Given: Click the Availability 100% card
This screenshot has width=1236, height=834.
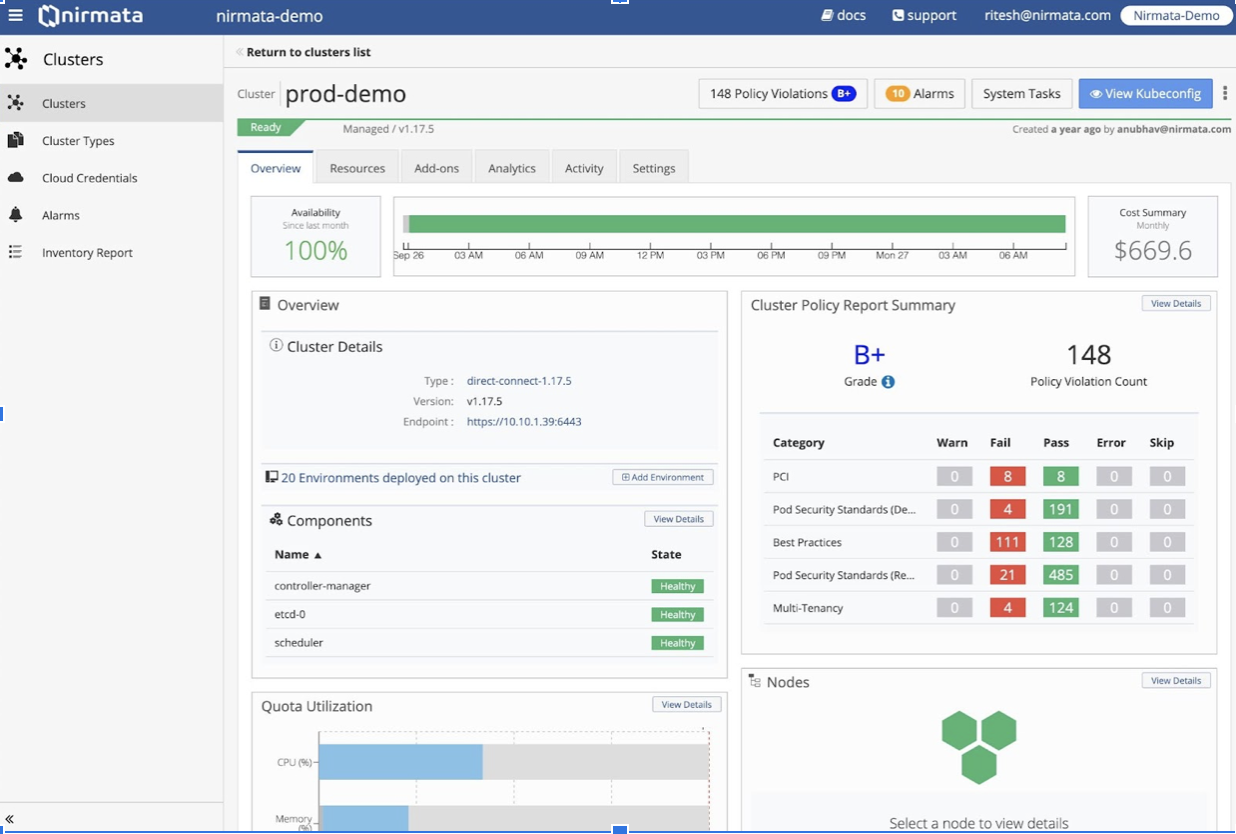Looking at the screenshot, I should point(315,236).
